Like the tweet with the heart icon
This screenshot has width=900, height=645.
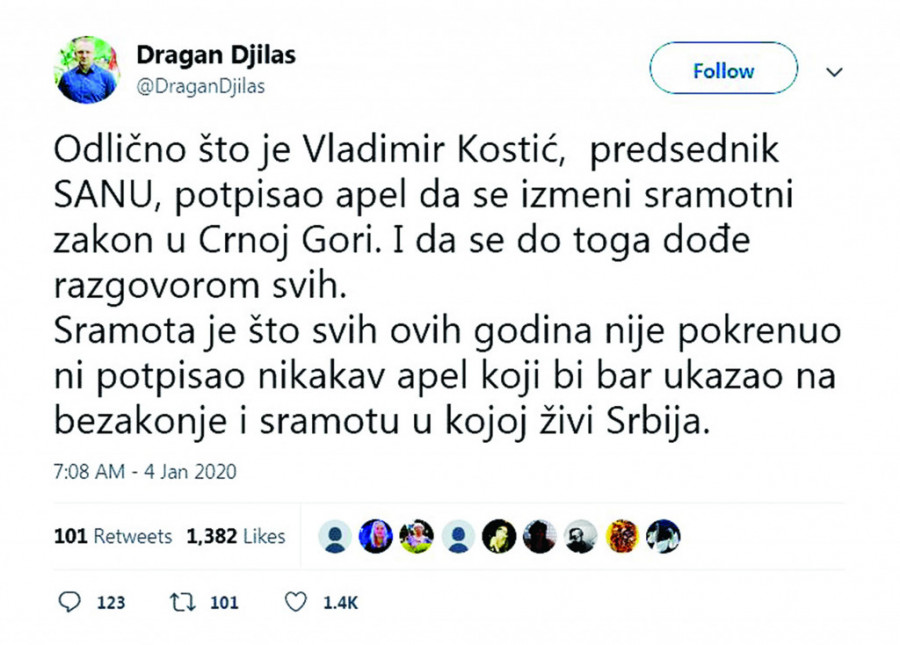coord(295,602)
